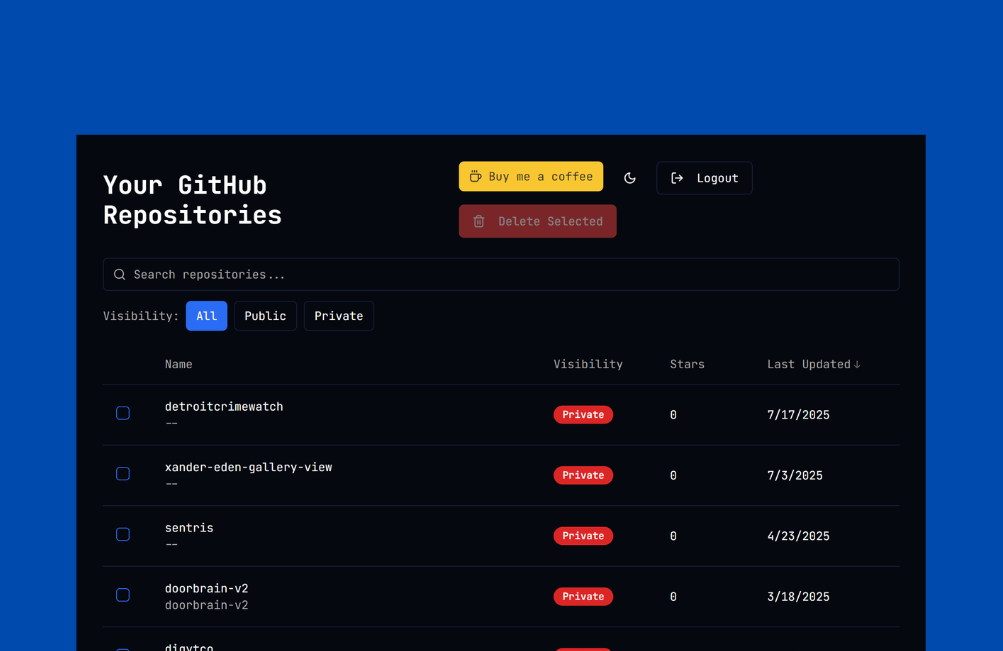Click the Buy me a coffee button
1003x651 pixels.
click(x=531, y=176)
